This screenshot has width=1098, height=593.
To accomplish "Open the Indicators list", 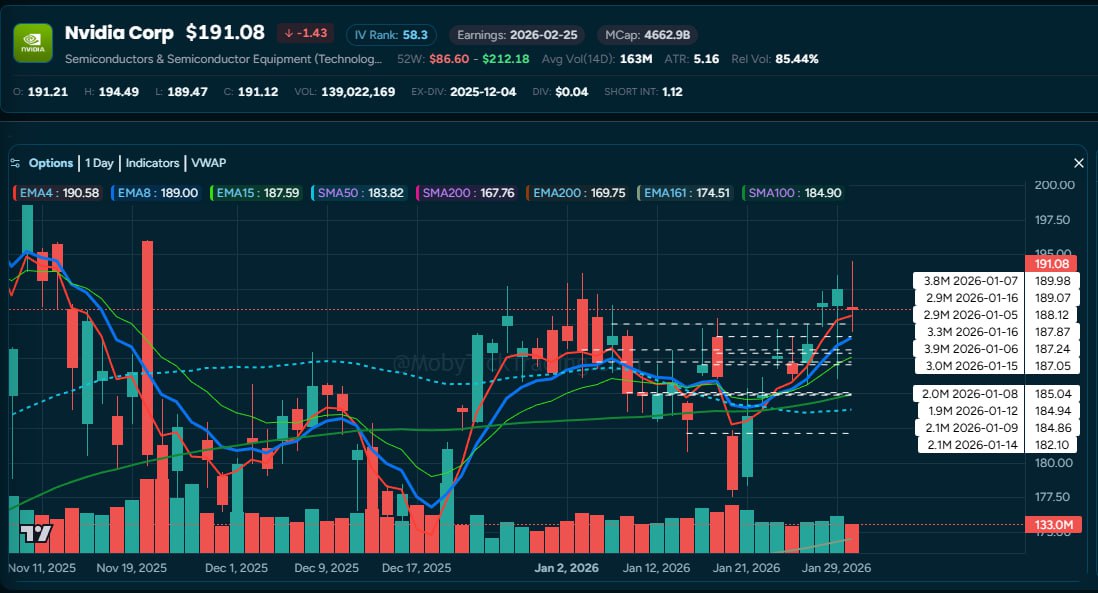I will [152, 162].
